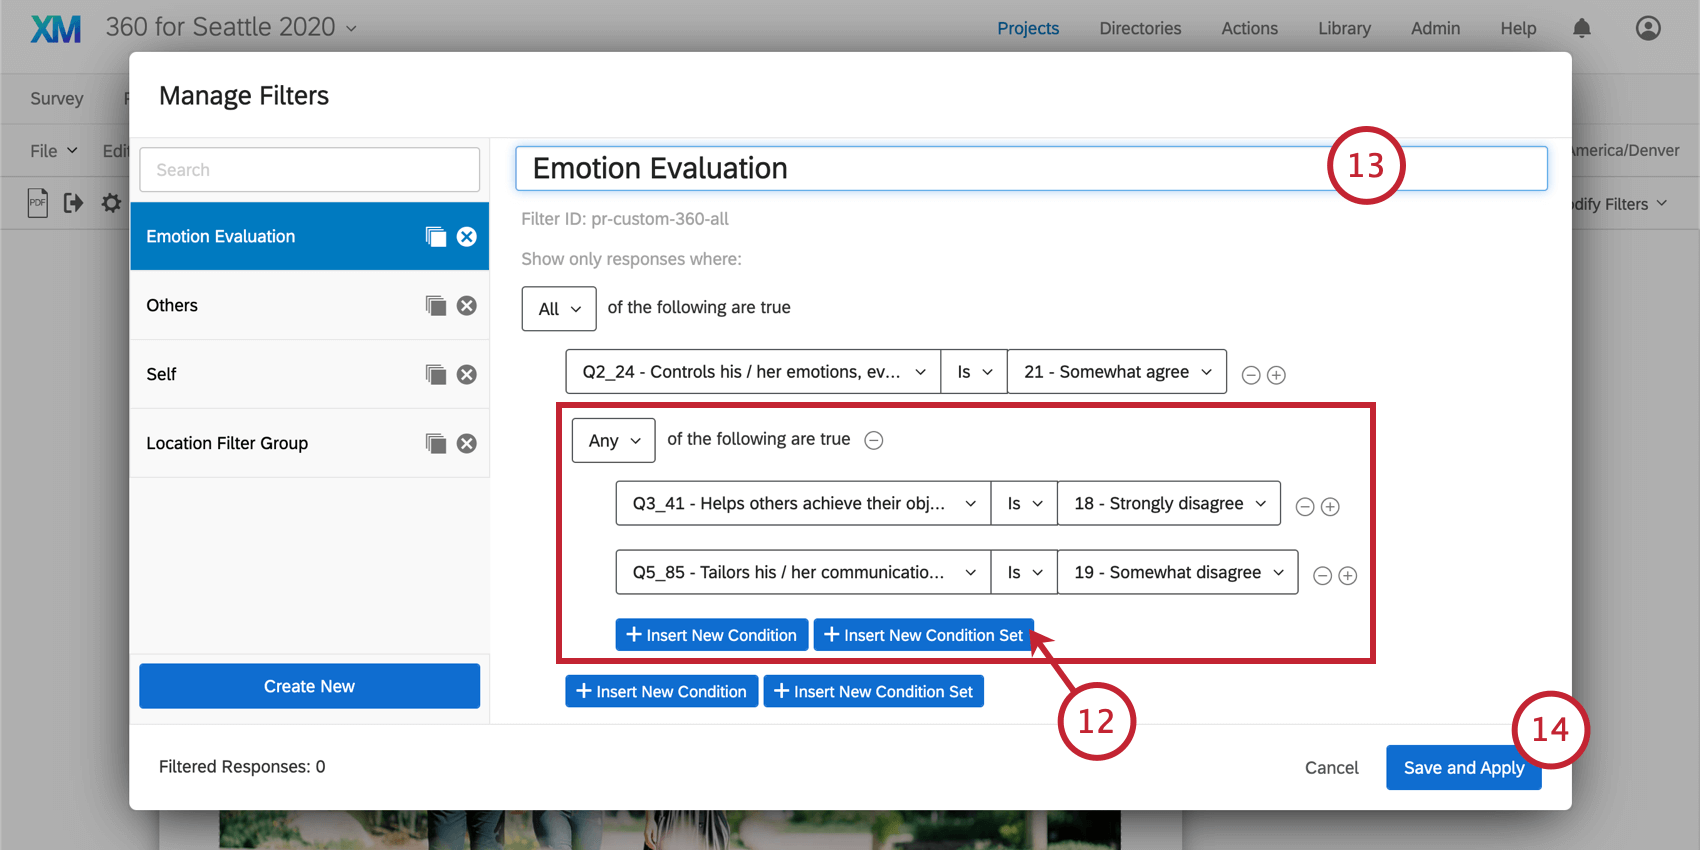Open the user account menu
This screenshot has height=850, width=1700.
coord(1648,28)
